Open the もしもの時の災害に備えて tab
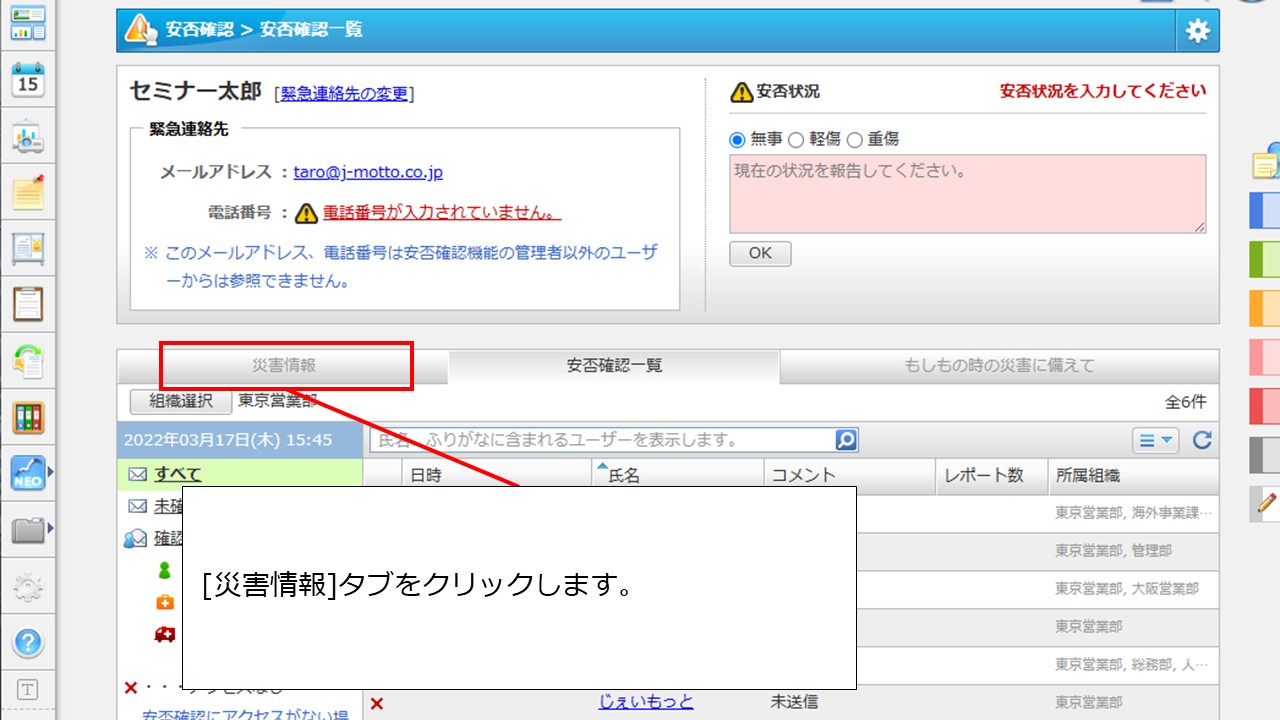The height and width of the screenshot is (720, 1280). click(999, 366)
